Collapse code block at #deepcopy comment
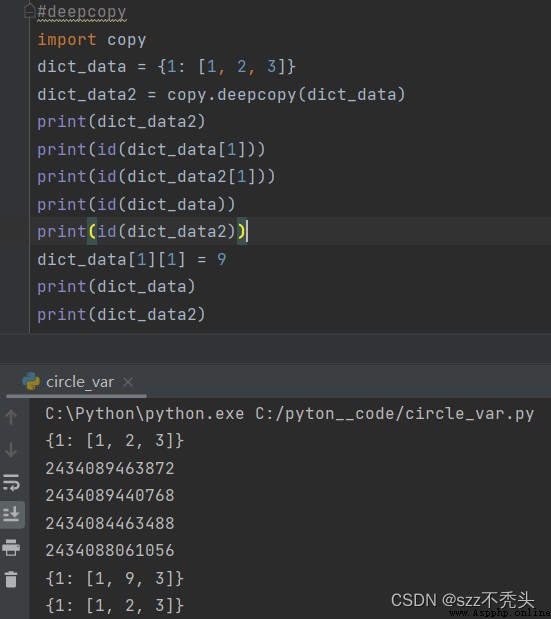 pos(30,11)
